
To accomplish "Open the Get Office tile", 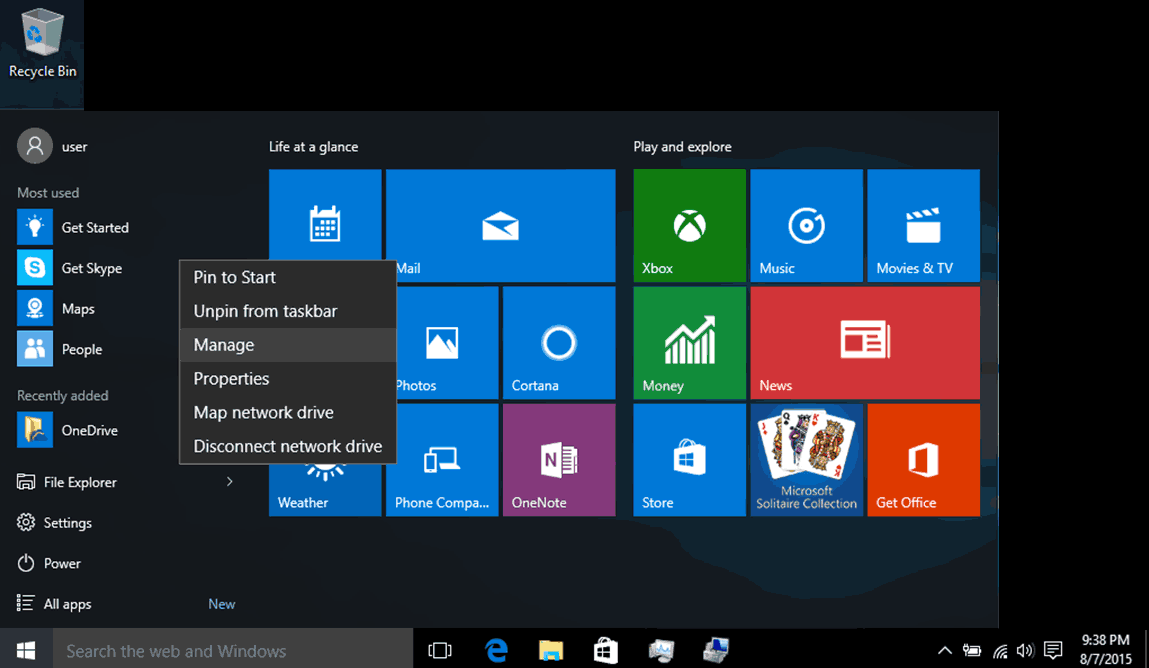I will (x=923, y=460).
